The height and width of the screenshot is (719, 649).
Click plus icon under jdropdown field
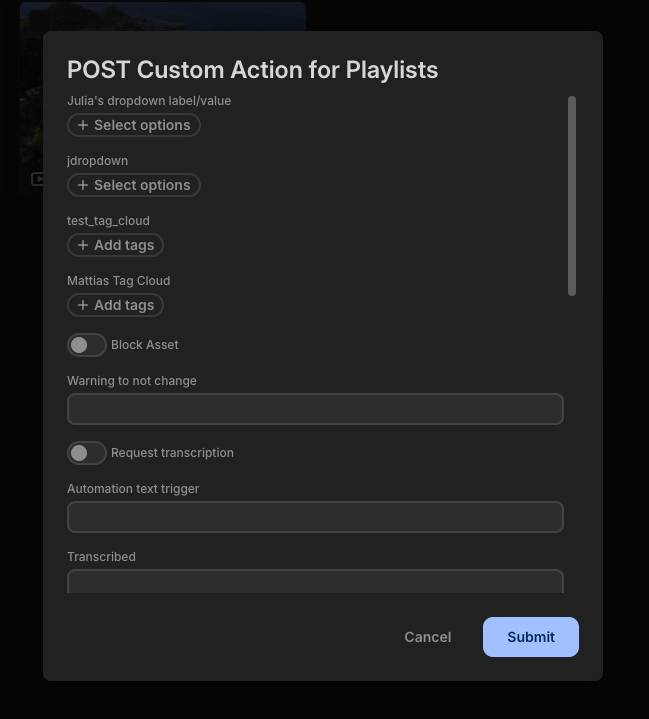pyautogui.click(x=83, y=185)
